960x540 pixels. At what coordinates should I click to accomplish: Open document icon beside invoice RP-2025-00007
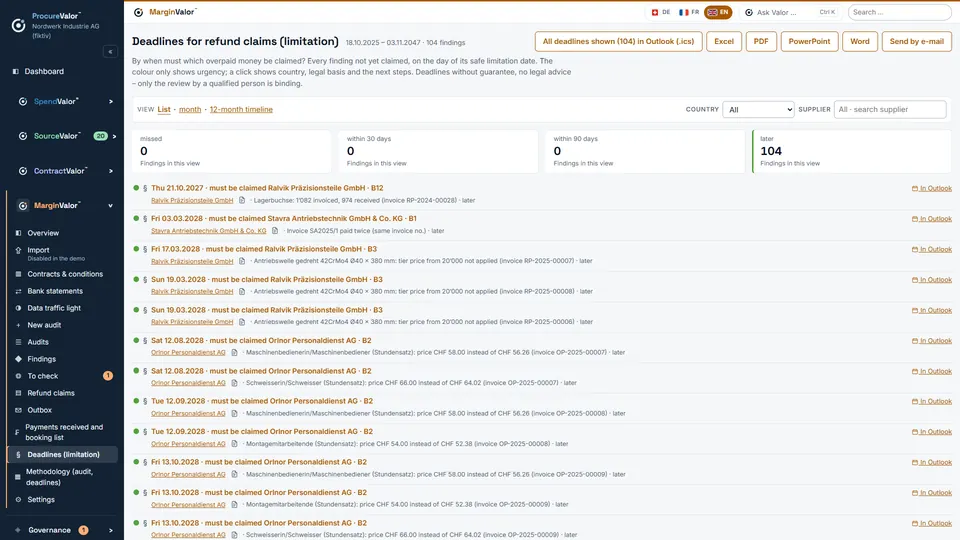(242, 261)
